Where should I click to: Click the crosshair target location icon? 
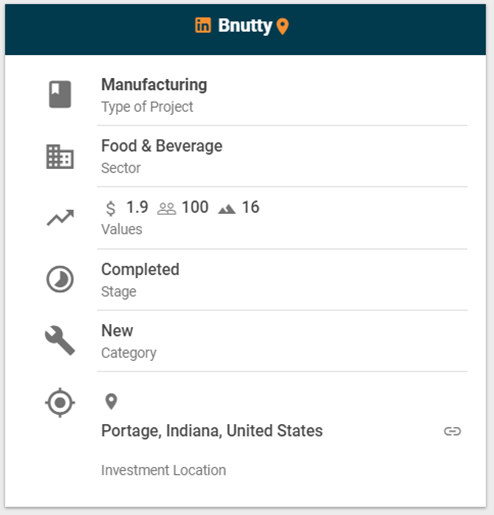(x=60, y=402)
